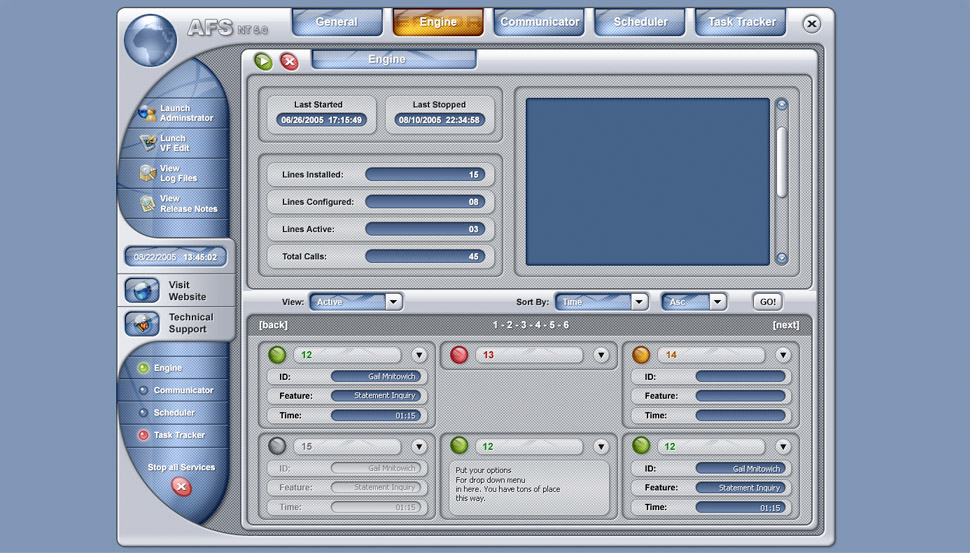
Task: Switch to the Communicator tab
Action: pyautogui.click(x=539, y=22)
